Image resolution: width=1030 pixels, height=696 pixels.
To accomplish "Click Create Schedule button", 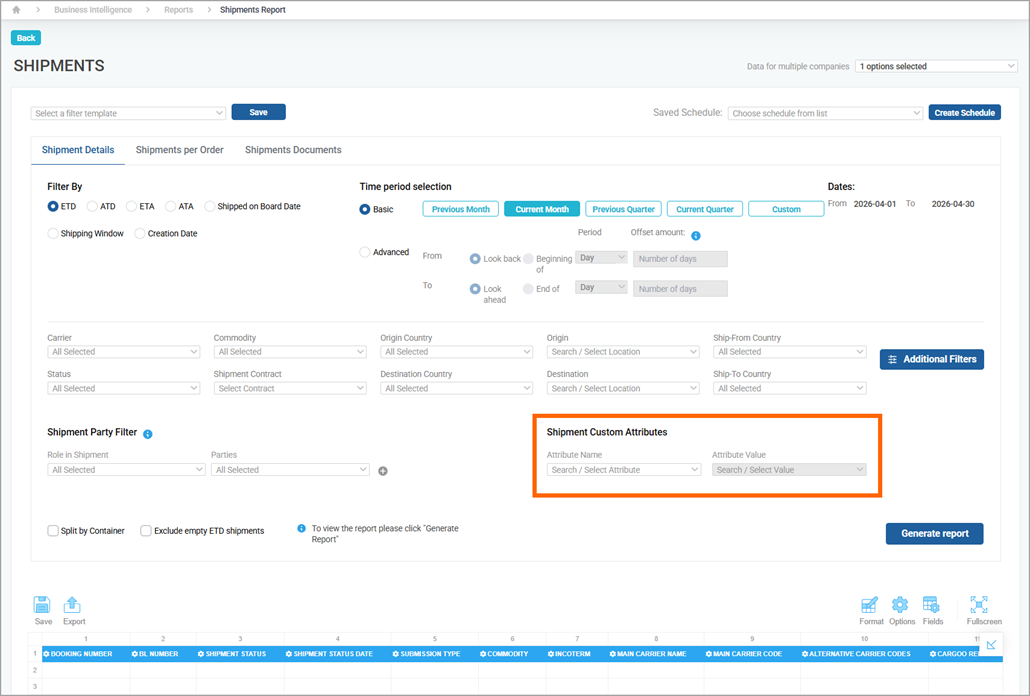I will (x=964, y=113).
